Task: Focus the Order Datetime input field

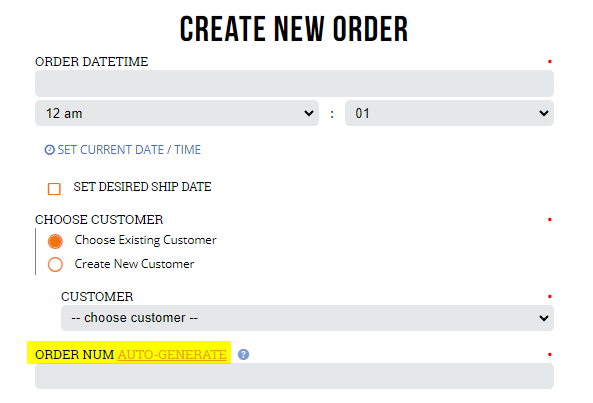Action: click(x=295, y=83)
